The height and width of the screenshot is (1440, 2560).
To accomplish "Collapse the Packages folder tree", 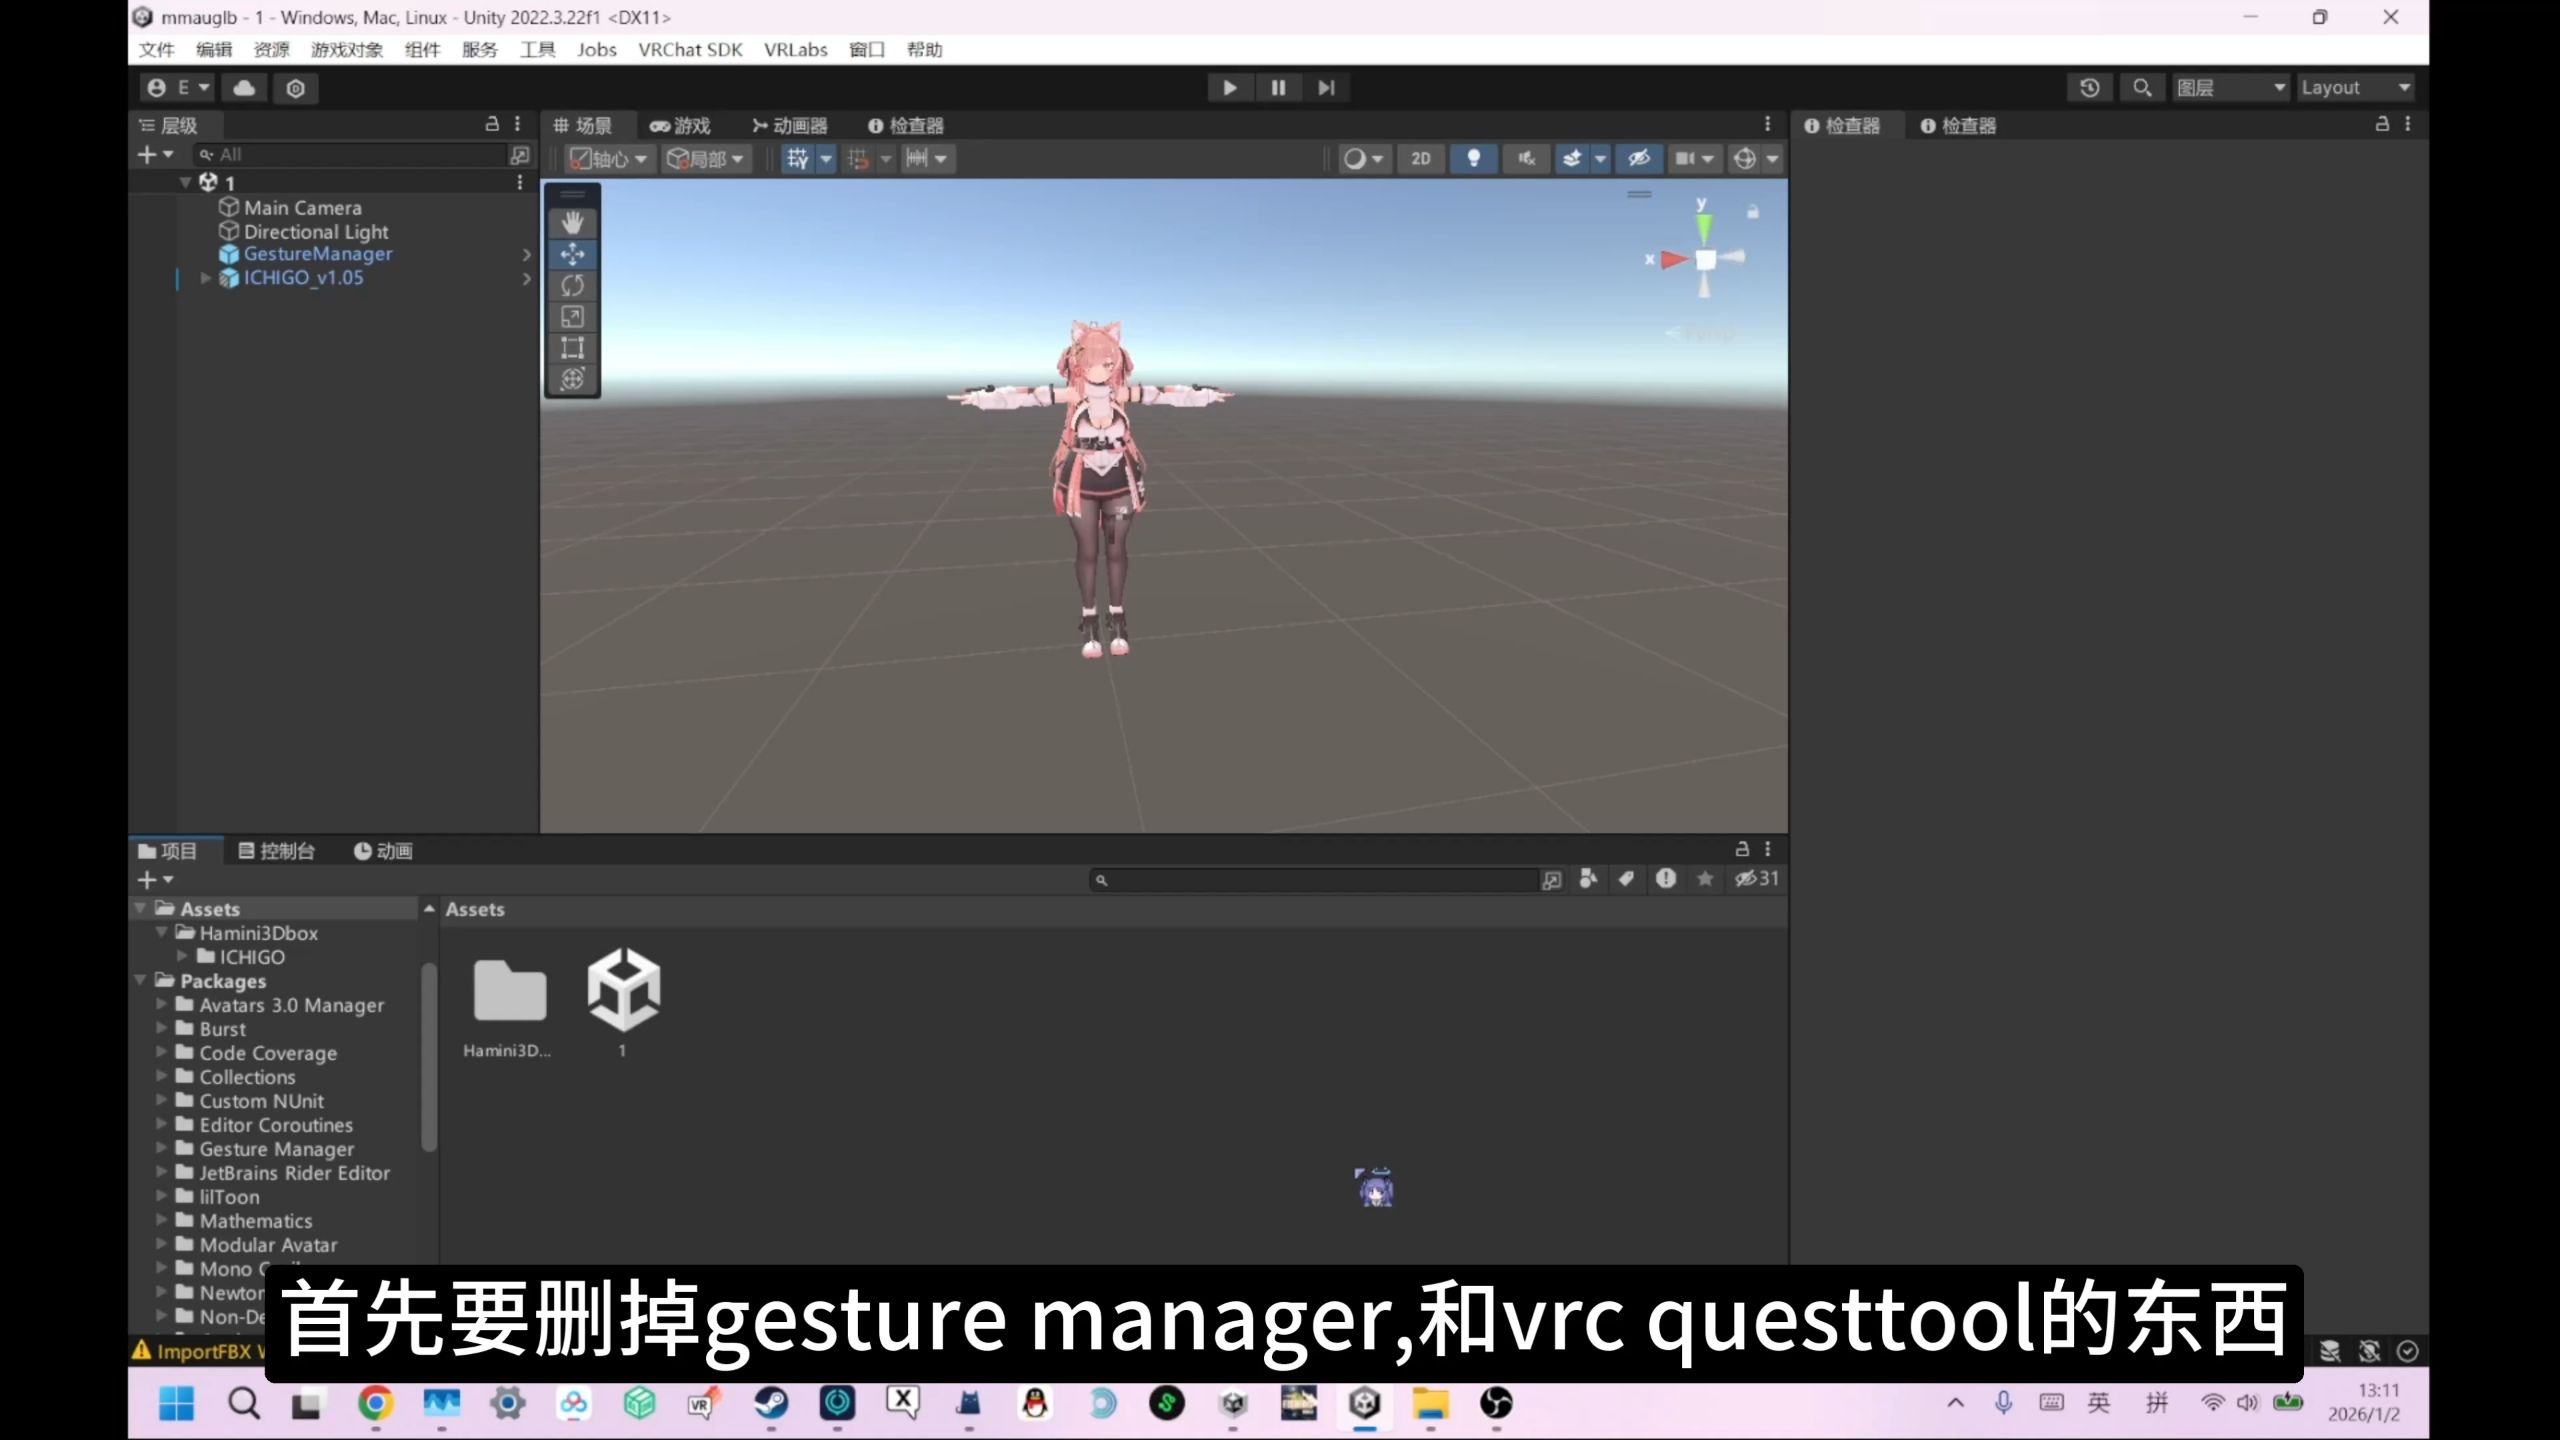I will 141,981.
